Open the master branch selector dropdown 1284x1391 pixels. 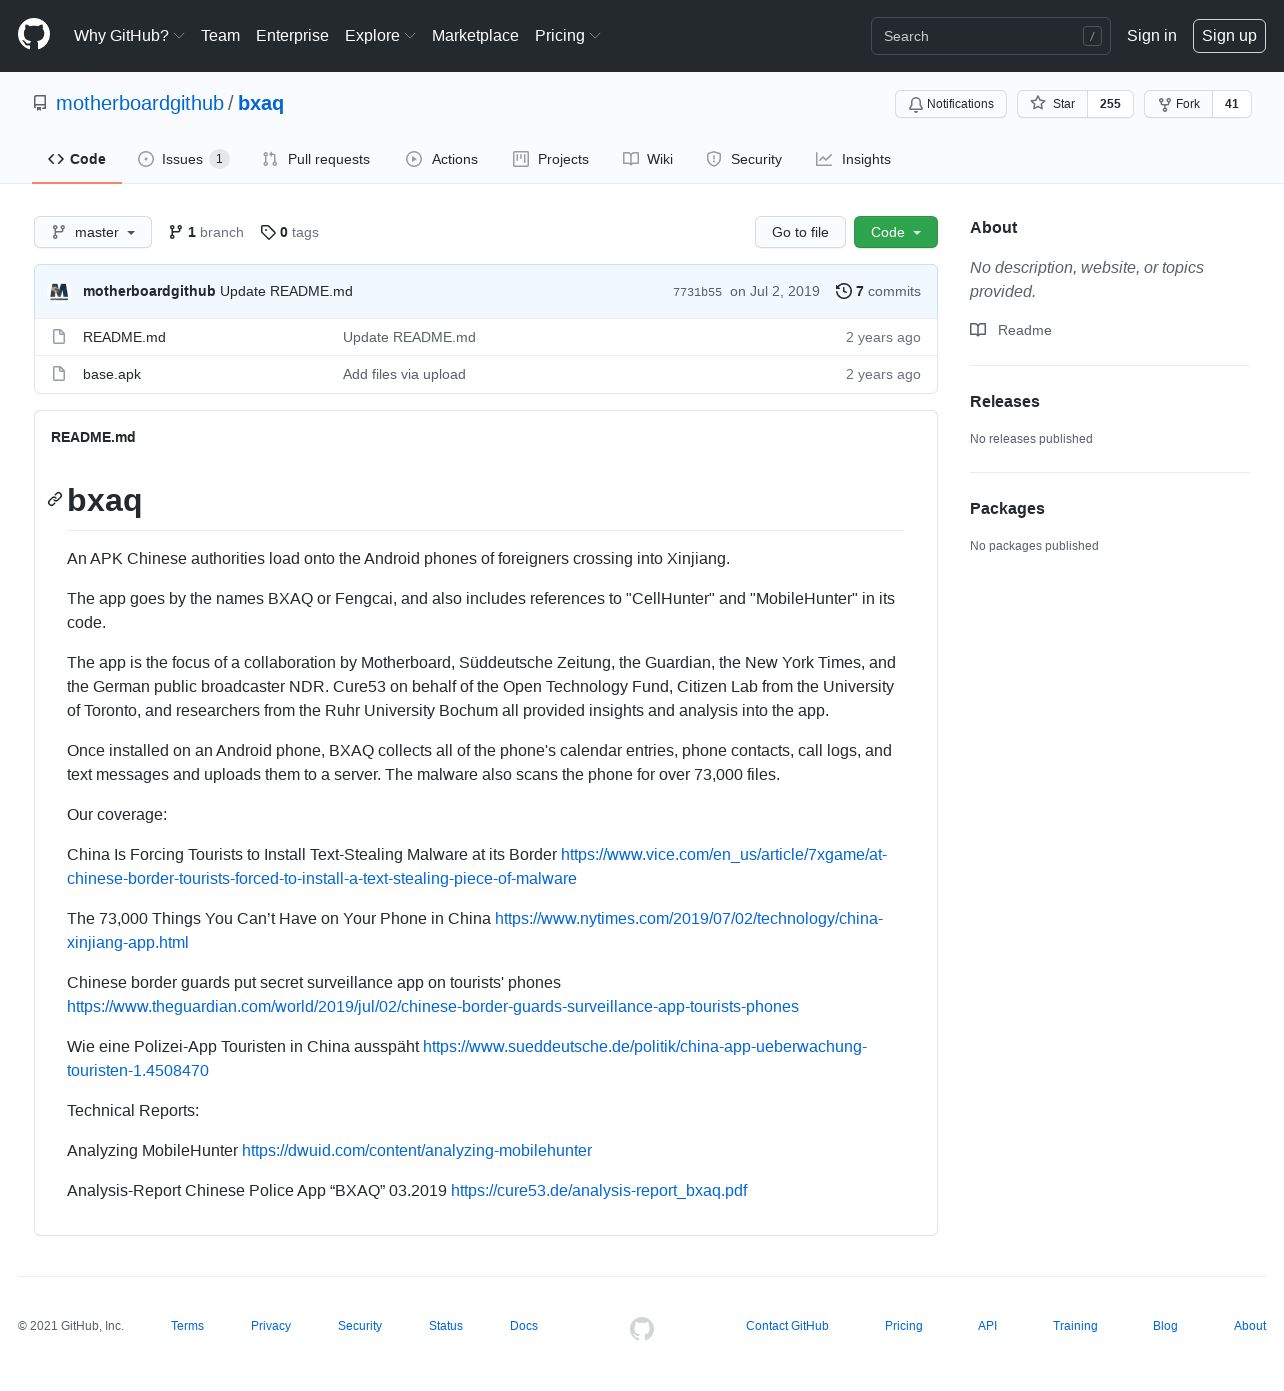[x=93, y=232]
